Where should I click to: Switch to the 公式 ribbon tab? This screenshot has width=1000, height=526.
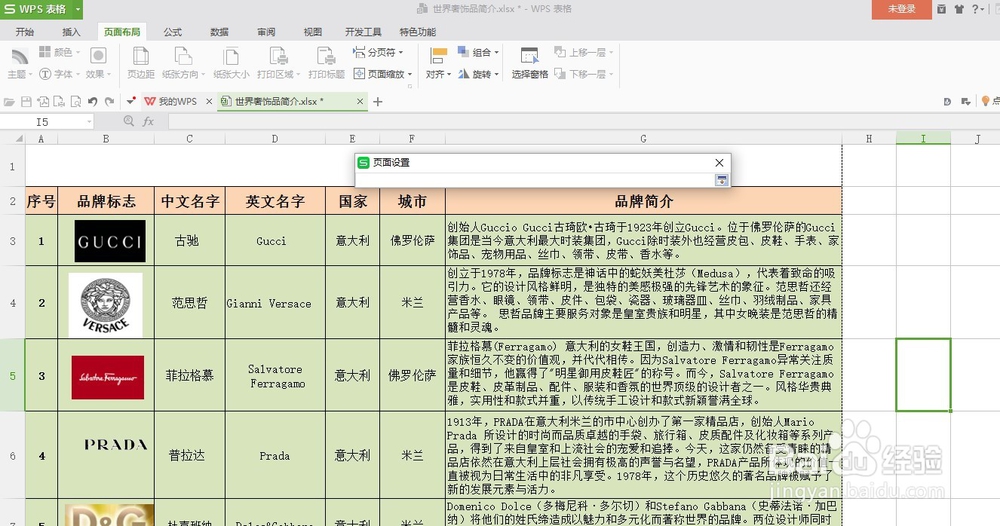(172, 32)
